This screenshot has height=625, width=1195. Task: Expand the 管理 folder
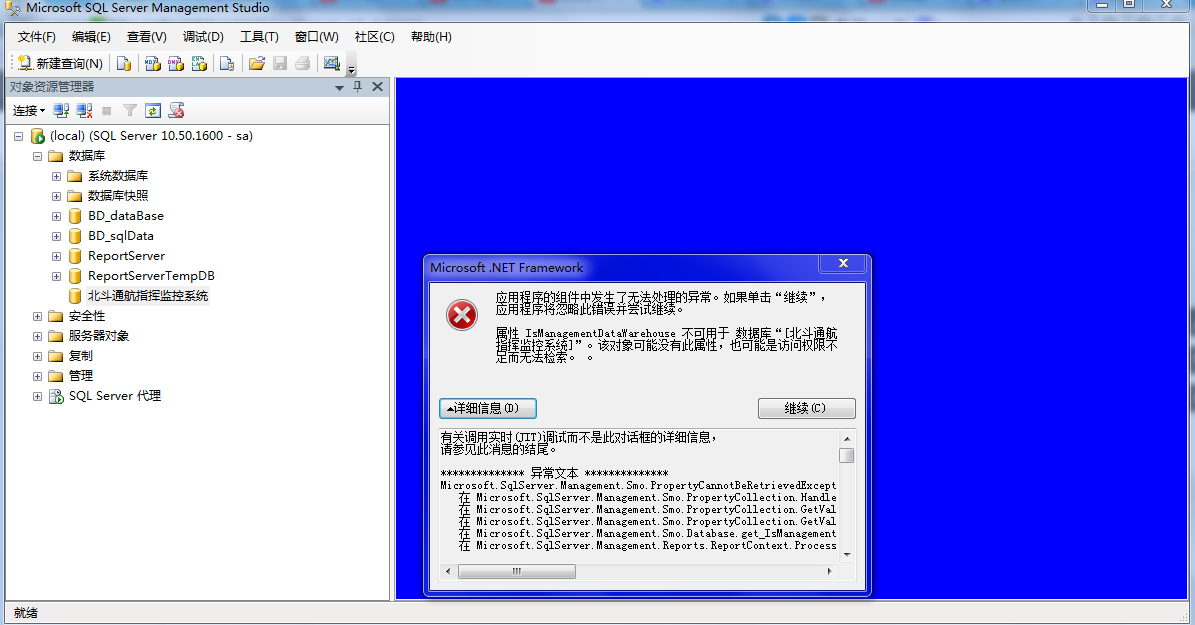point(37,376)
